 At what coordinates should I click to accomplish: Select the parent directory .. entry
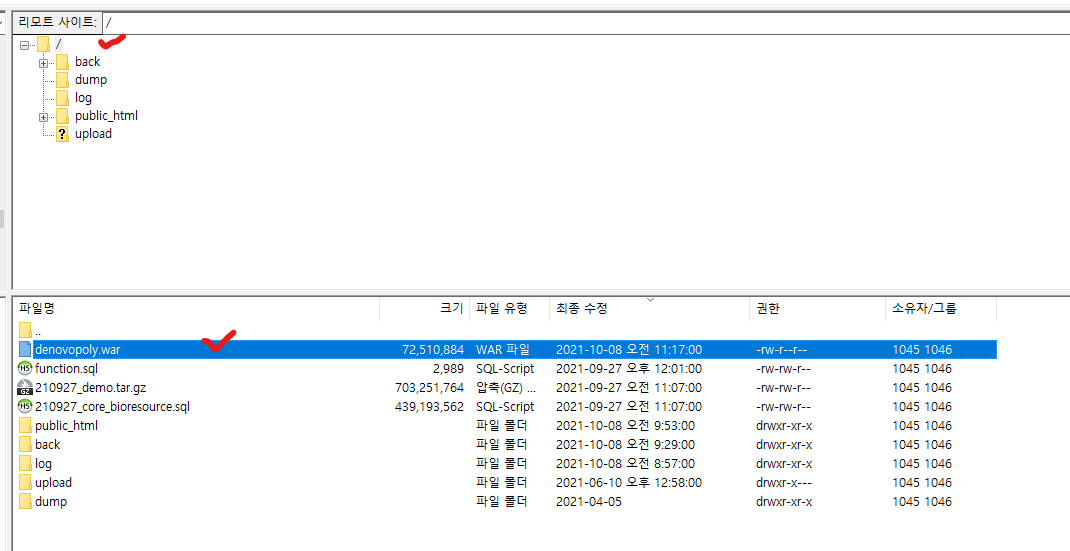pos(506,330)
